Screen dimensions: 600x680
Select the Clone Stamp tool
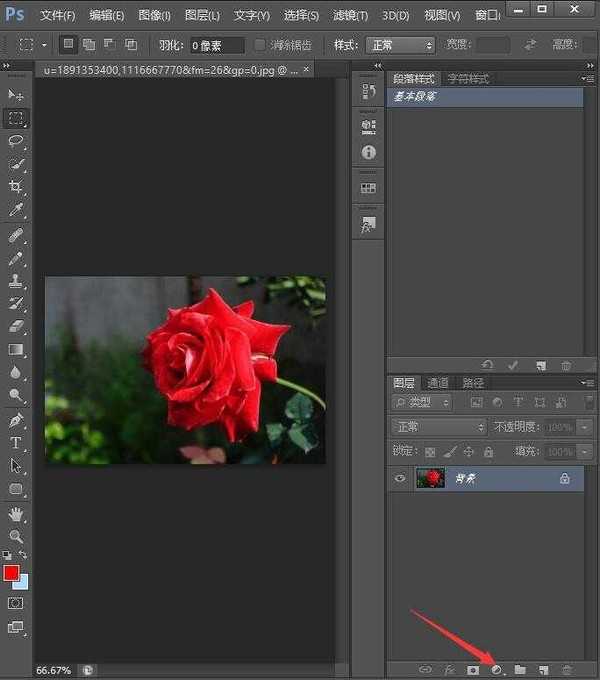point(16,280)
